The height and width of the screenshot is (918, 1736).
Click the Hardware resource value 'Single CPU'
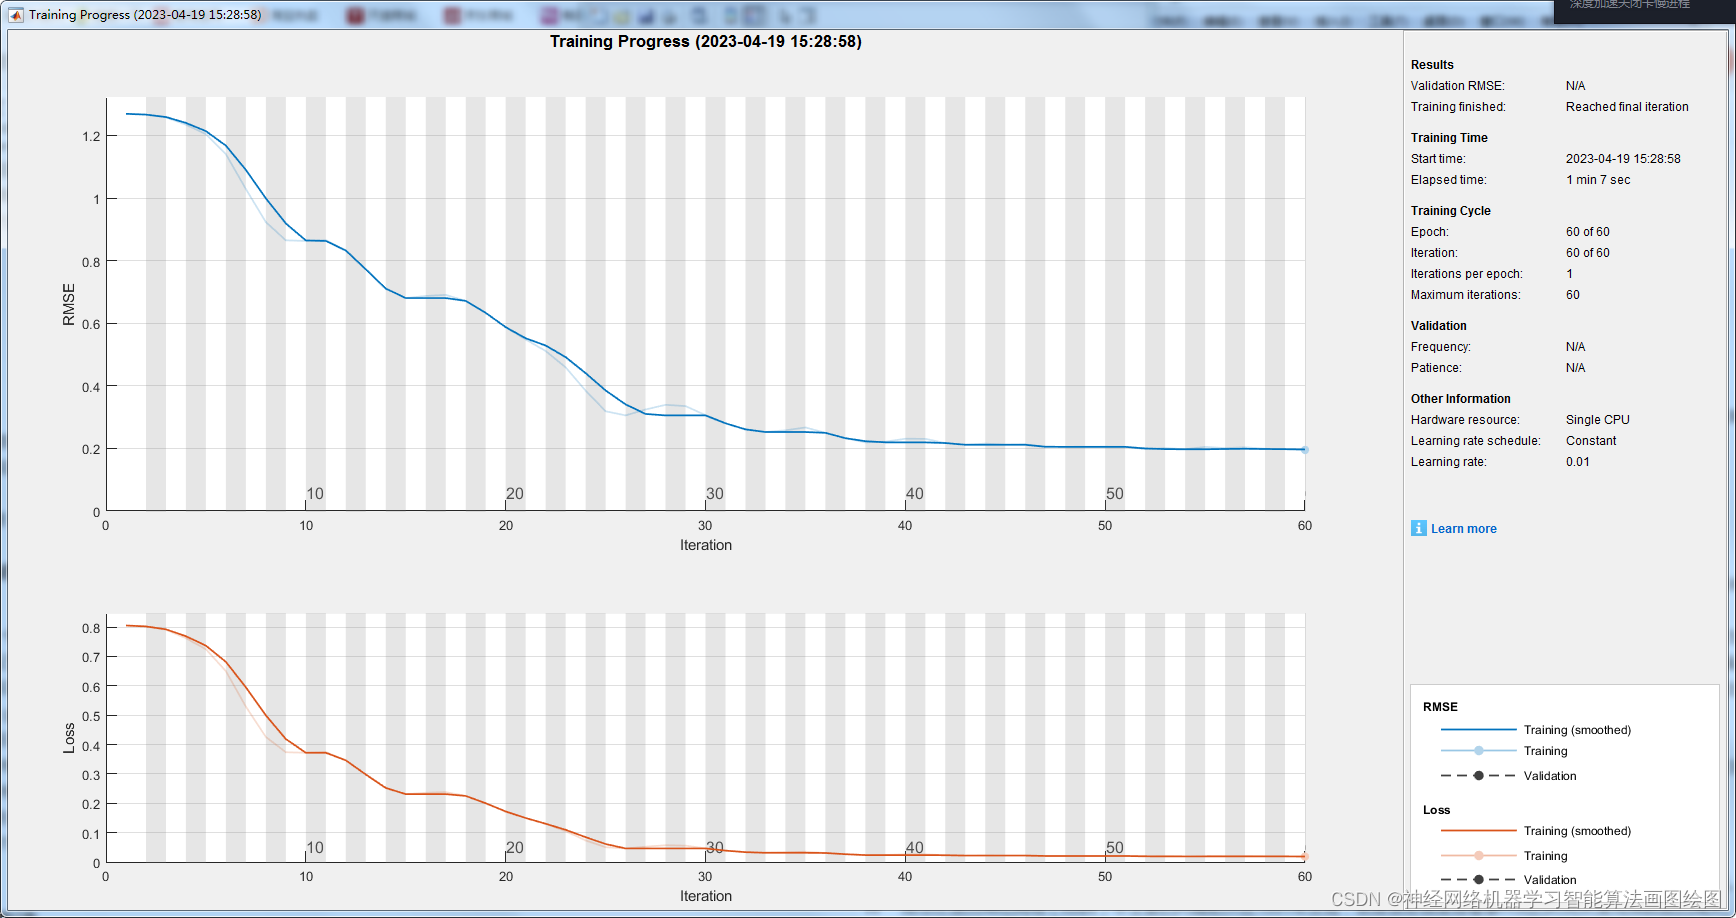click(x=1597, y=420)
